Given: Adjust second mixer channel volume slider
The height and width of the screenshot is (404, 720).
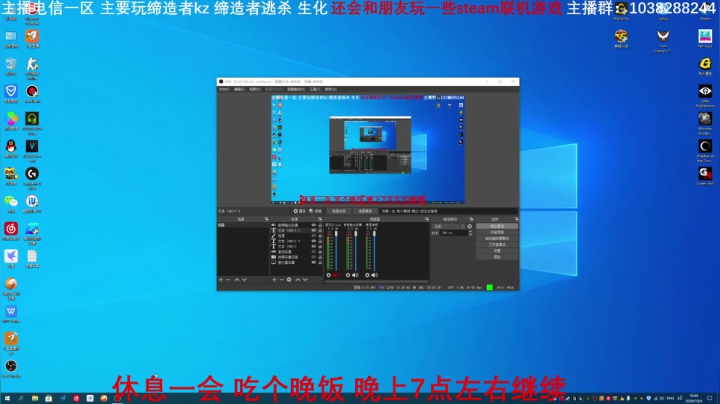Looking at the screenshot, I should (355, 251).
